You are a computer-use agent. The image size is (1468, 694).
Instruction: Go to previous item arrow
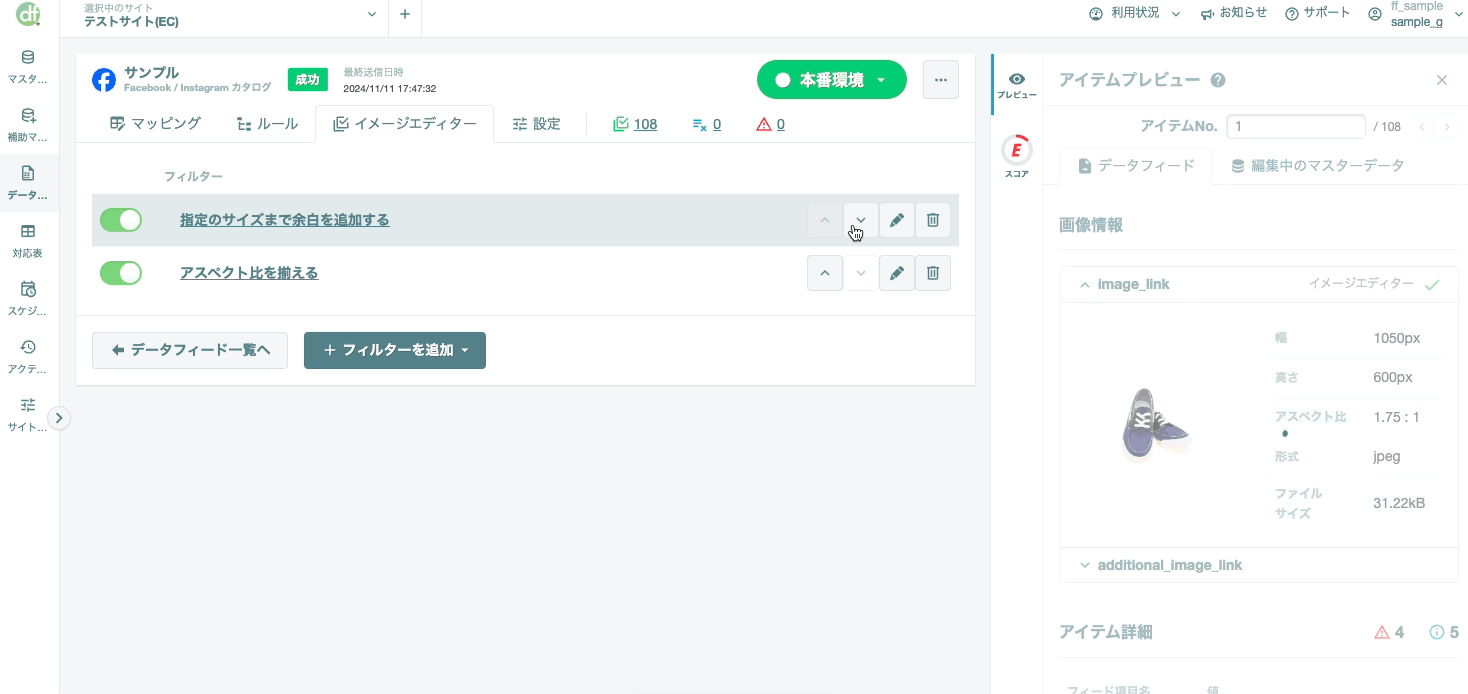click(x=1421, y=127)
